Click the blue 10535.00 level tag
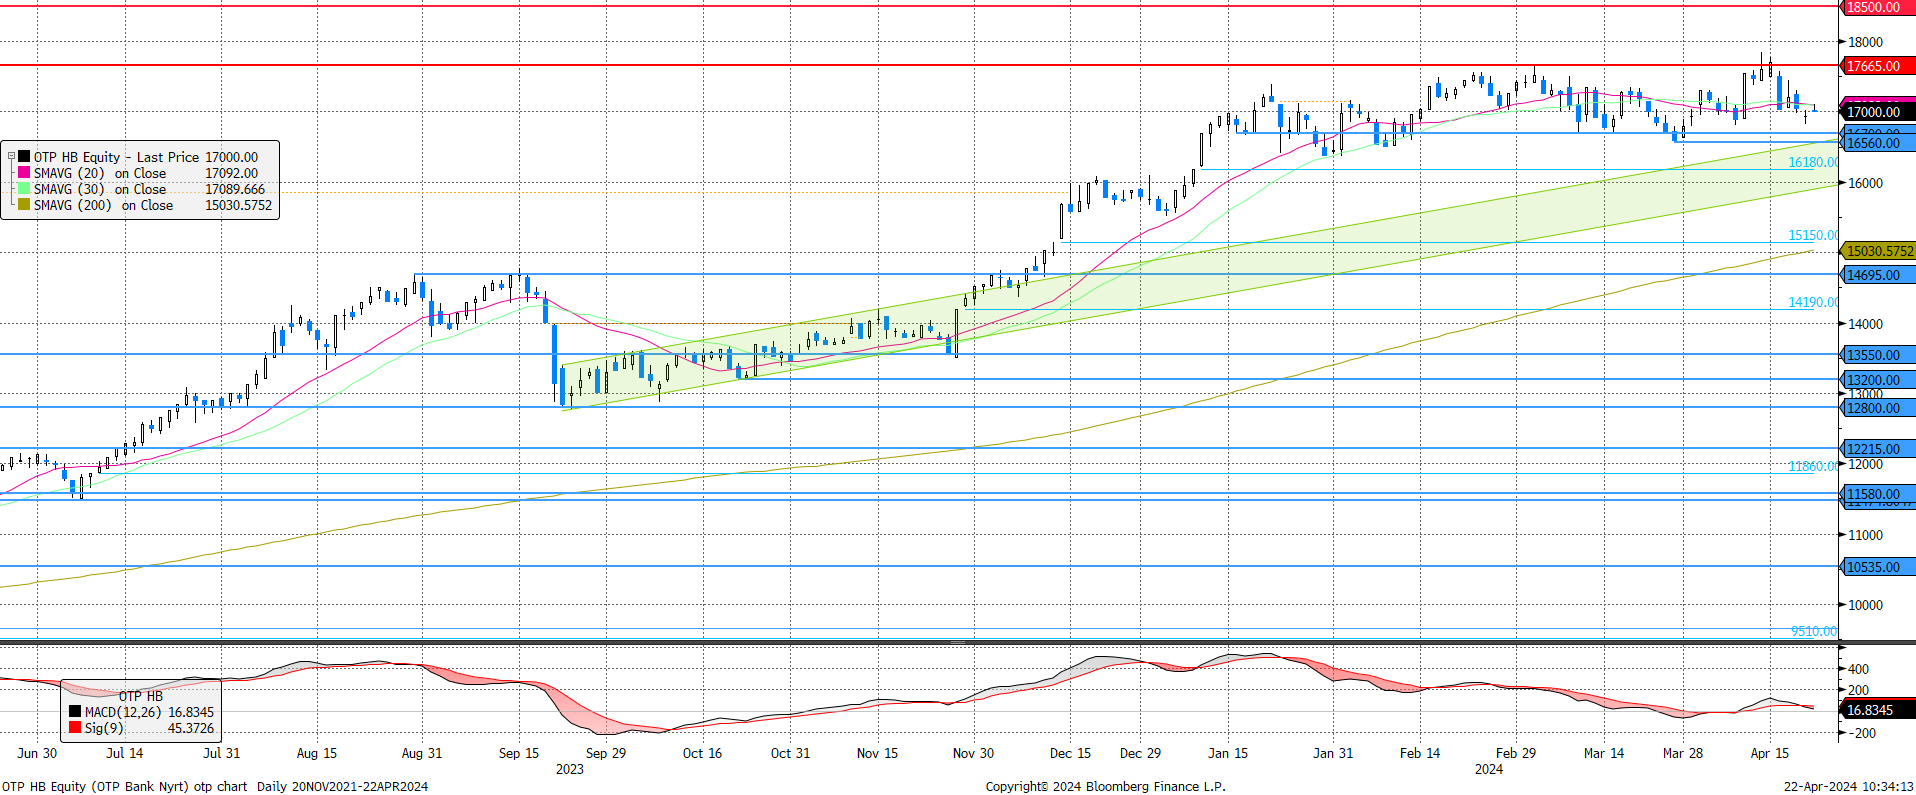 (x=1878, y=567)
